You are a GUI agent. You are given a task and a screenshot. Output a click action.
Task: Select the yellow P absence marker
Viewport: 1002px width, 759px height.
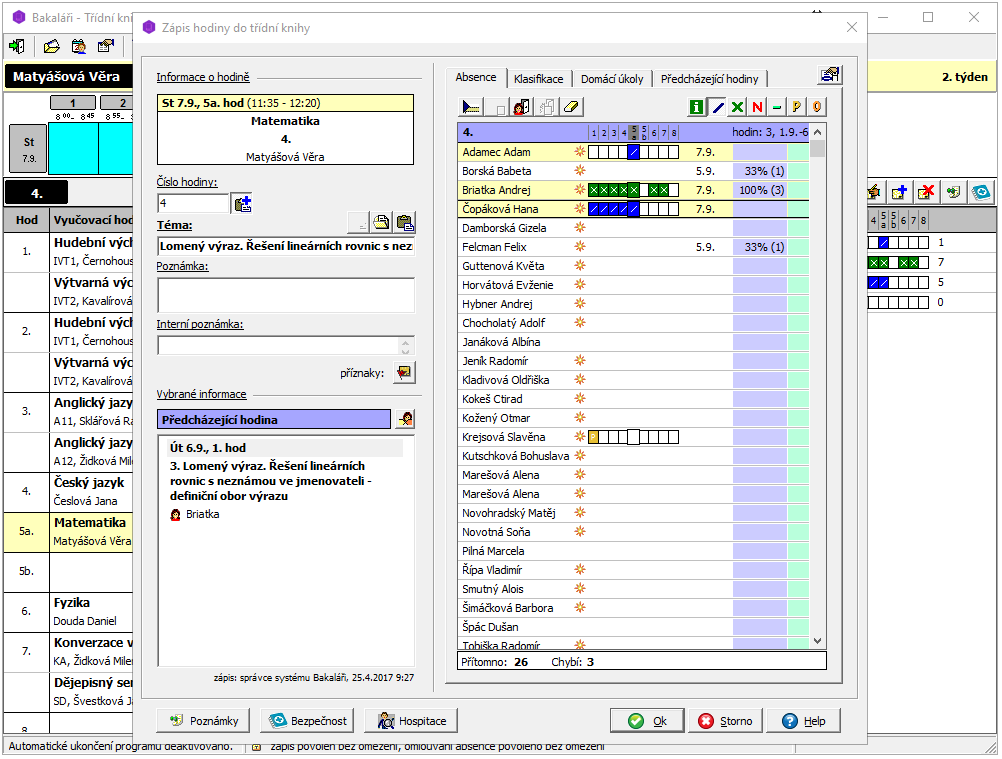click(797, 107)
